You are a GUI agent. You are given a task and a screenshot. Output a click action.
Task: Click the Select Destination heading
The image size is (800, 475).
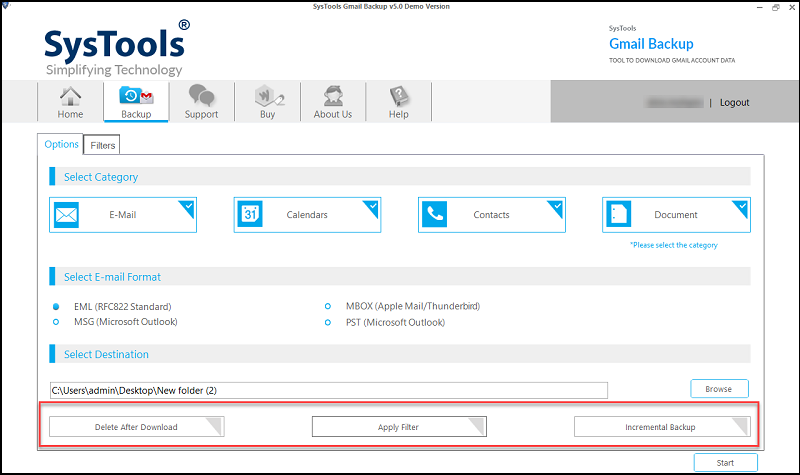[106, 354]
